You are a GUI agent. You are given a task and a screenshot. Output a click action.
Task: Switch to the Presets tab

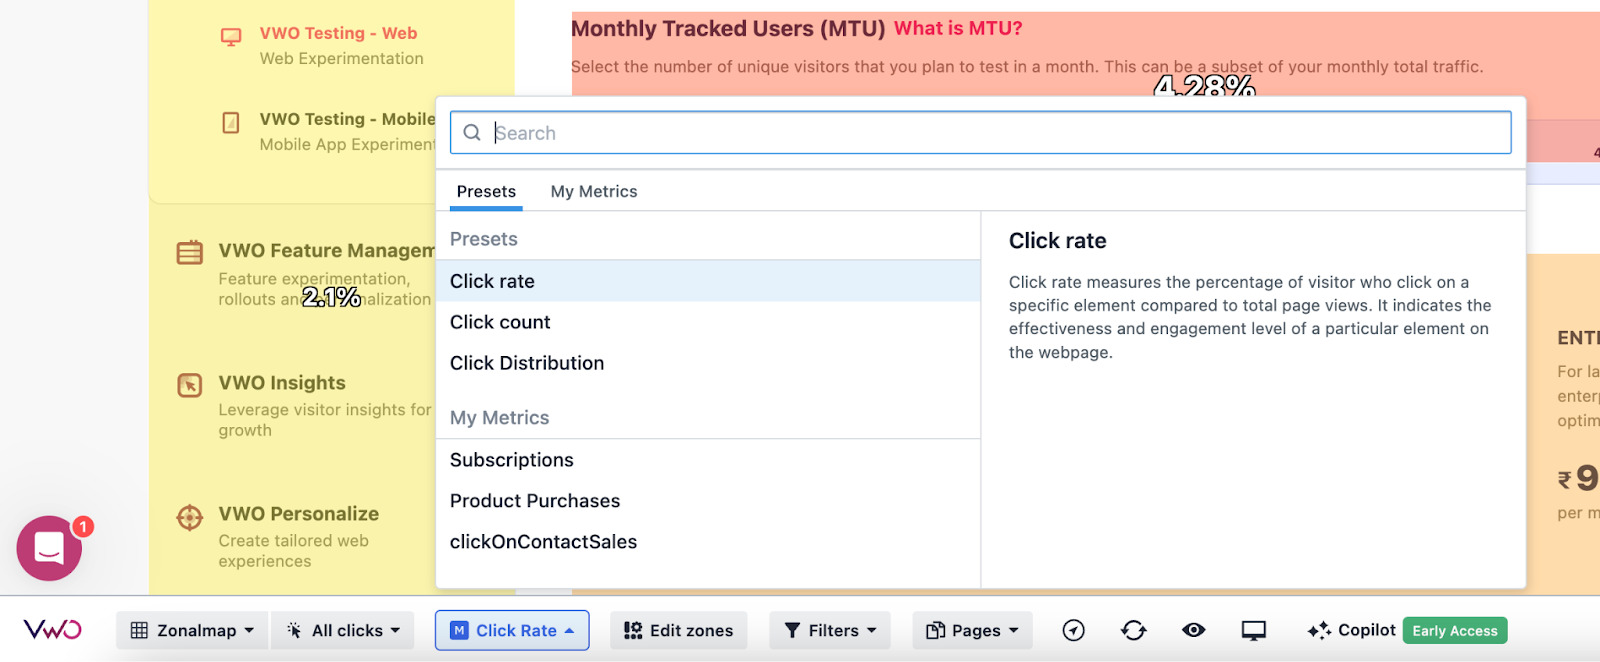(x=486, y=191)
